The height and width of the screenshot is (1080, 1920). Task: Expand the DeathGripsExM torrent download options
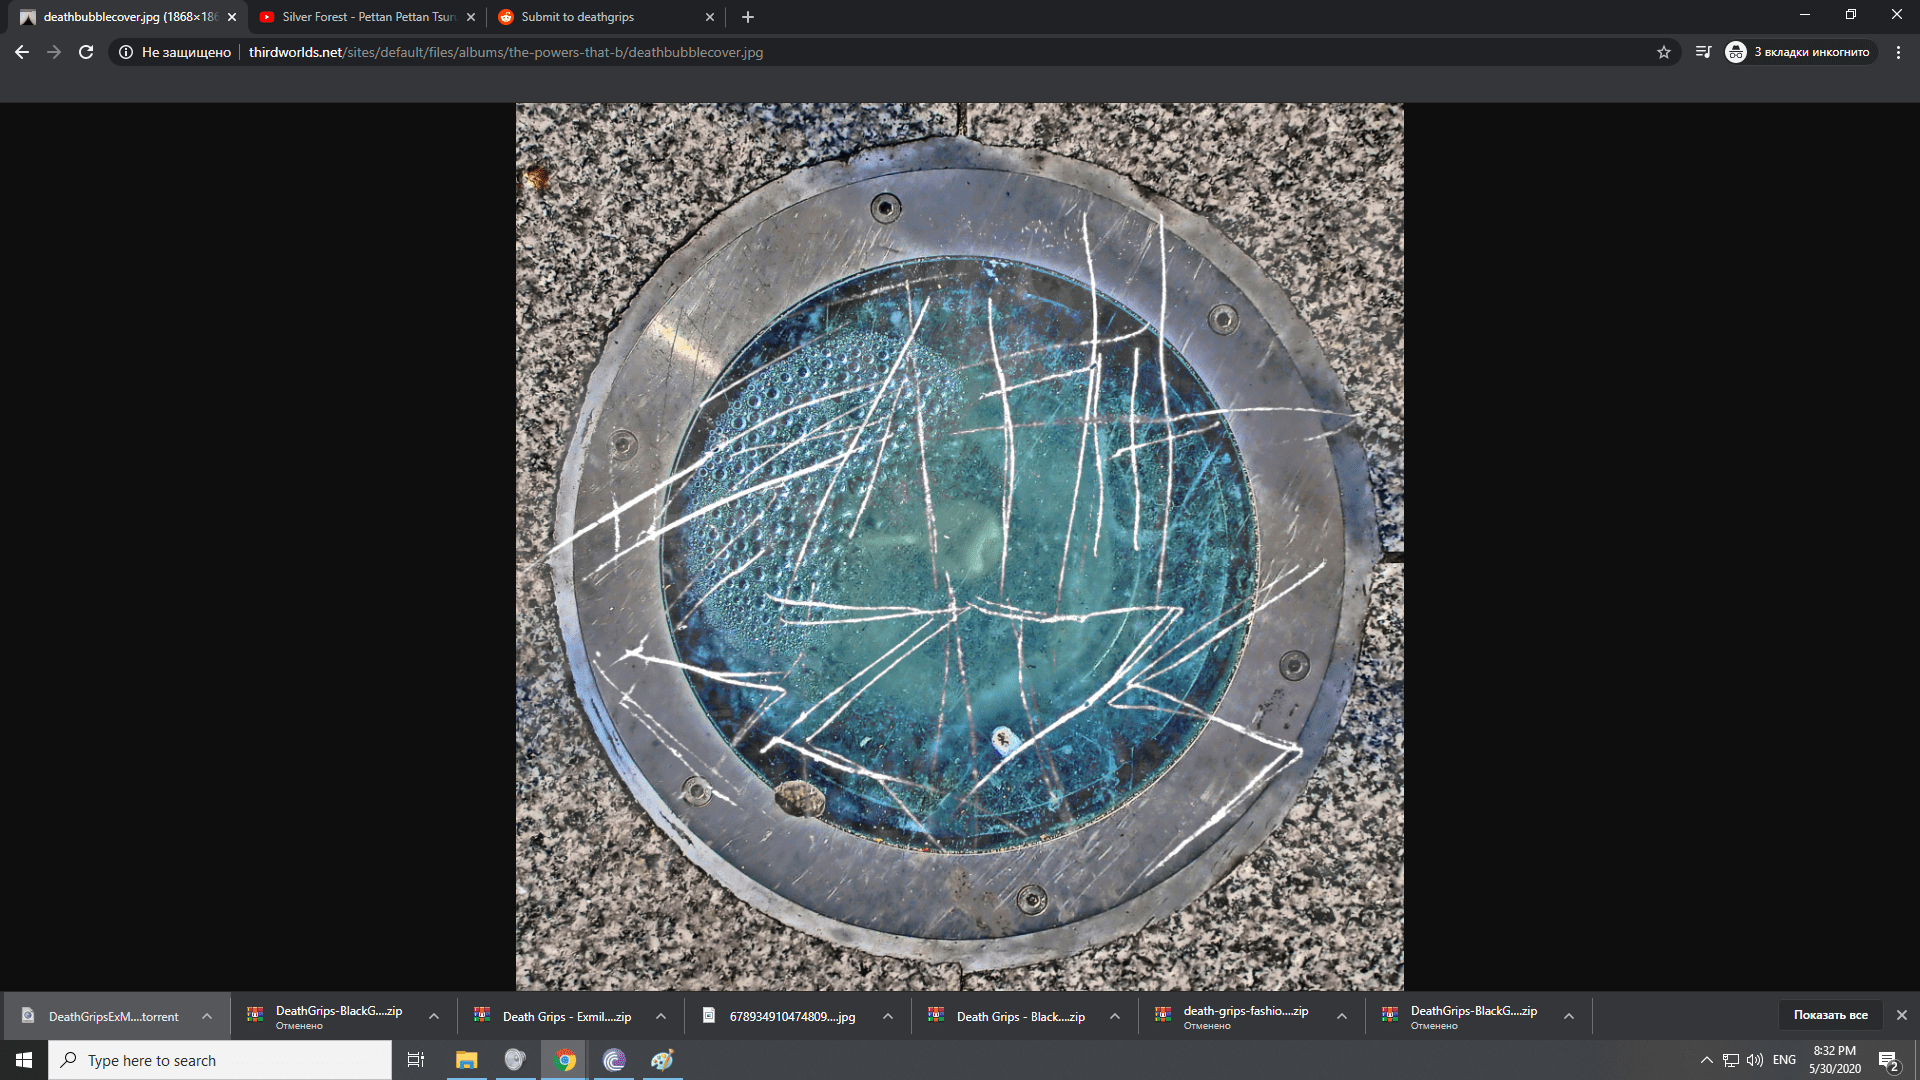[207, 1015]
